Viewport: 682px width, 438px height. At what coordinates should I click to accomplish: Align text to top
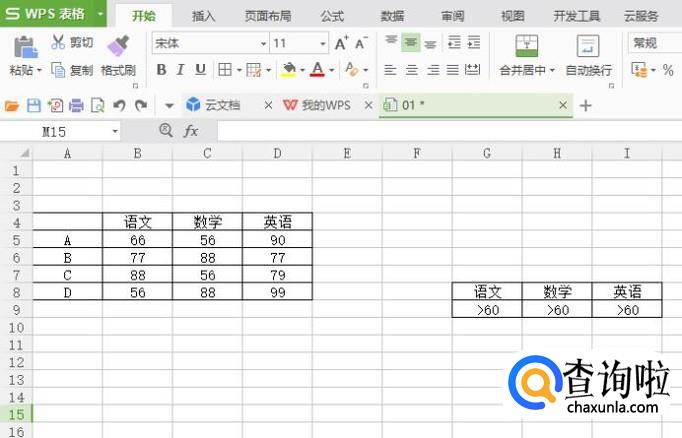(x=391, y=42)
